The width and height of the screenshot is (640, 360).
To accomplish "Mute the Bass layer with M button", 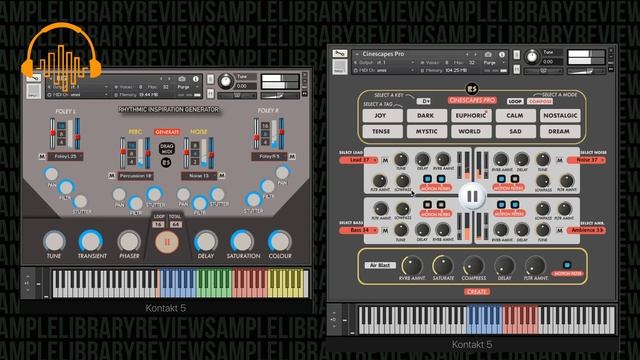I will click(385, 231).
